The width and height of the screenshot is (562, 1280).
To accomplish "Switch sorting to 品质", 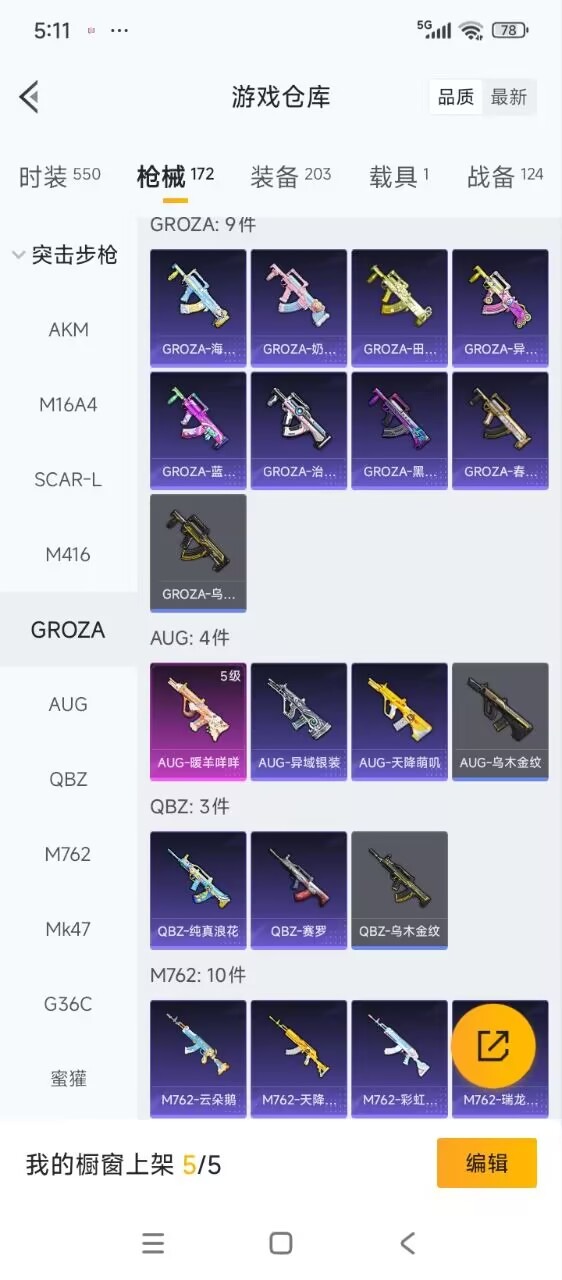I will point(456,97).
